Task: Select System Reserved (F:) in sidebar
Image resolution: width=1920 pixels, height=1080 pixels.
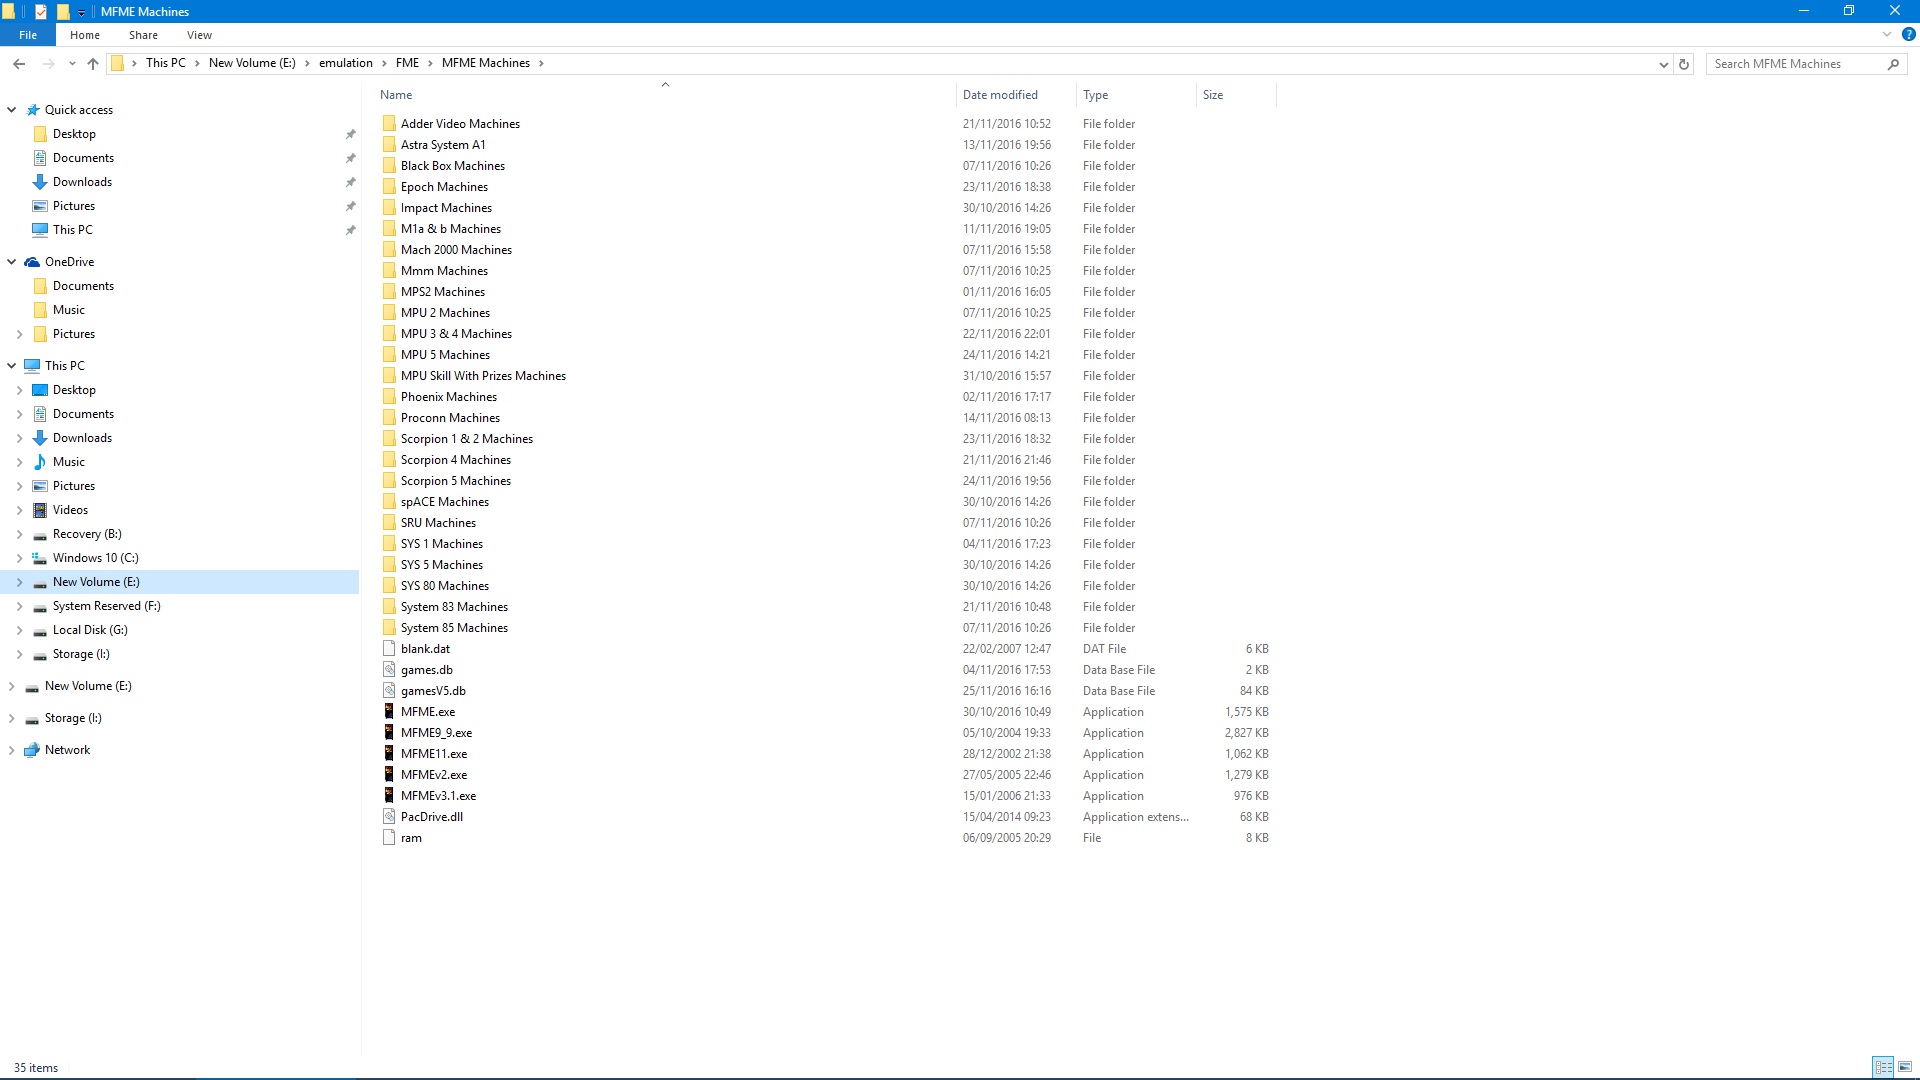Action: 106,606
